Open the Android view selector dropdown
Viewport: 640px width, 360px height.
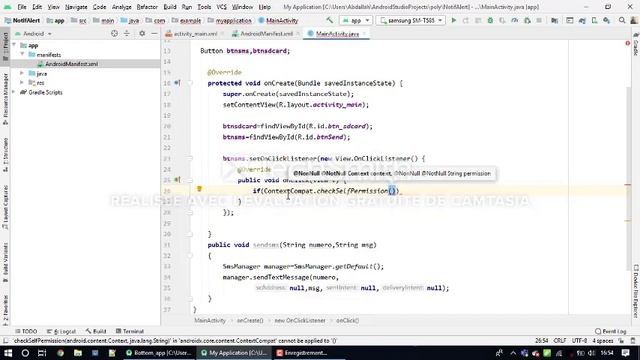pos(33,33)
